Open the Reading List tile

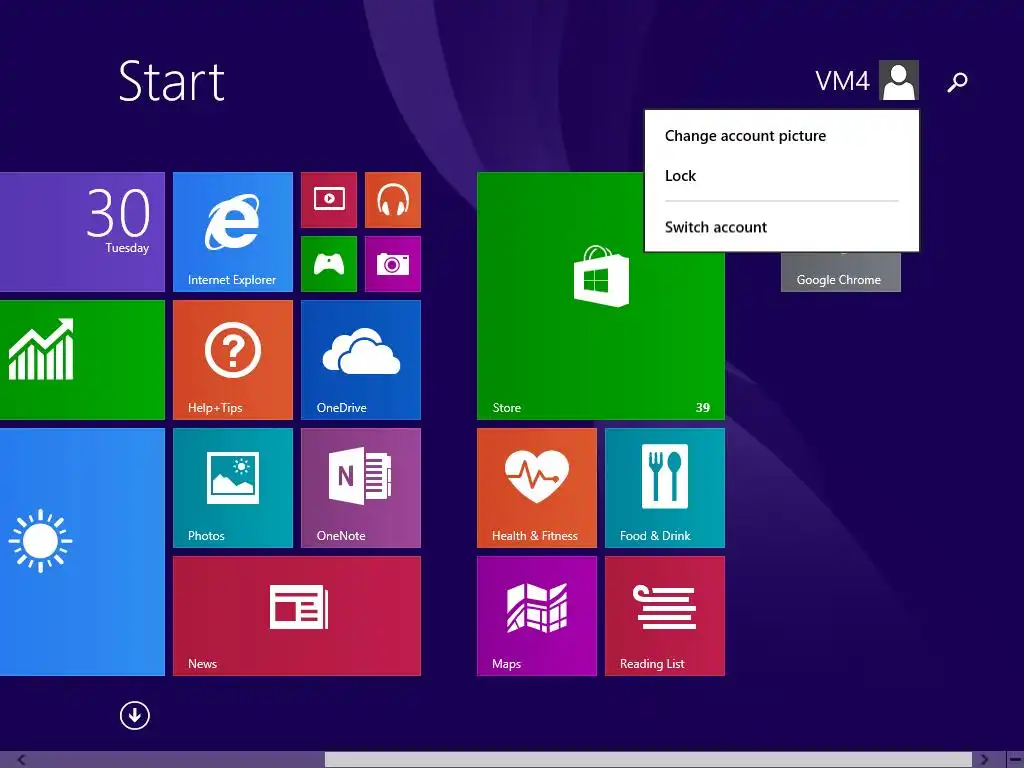pos(665,616)
